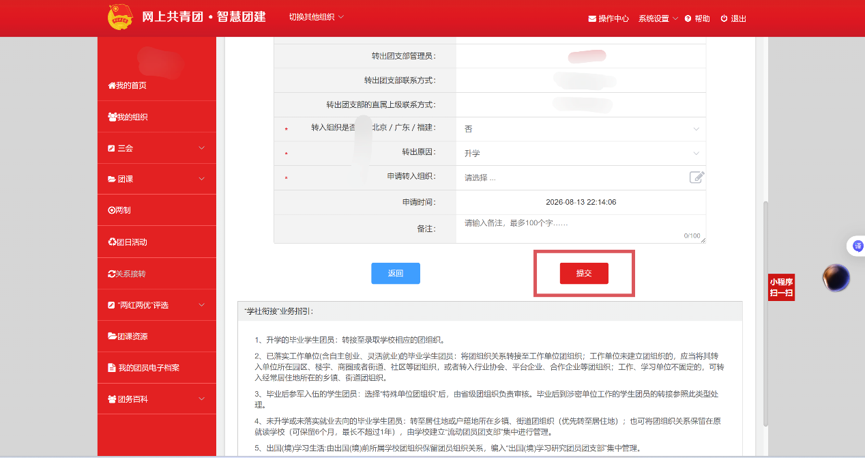Image resolution: width=865 pixels, height=458 pixels.
Task: Click the power icon beside 退出
Action: tap(724, 19)
